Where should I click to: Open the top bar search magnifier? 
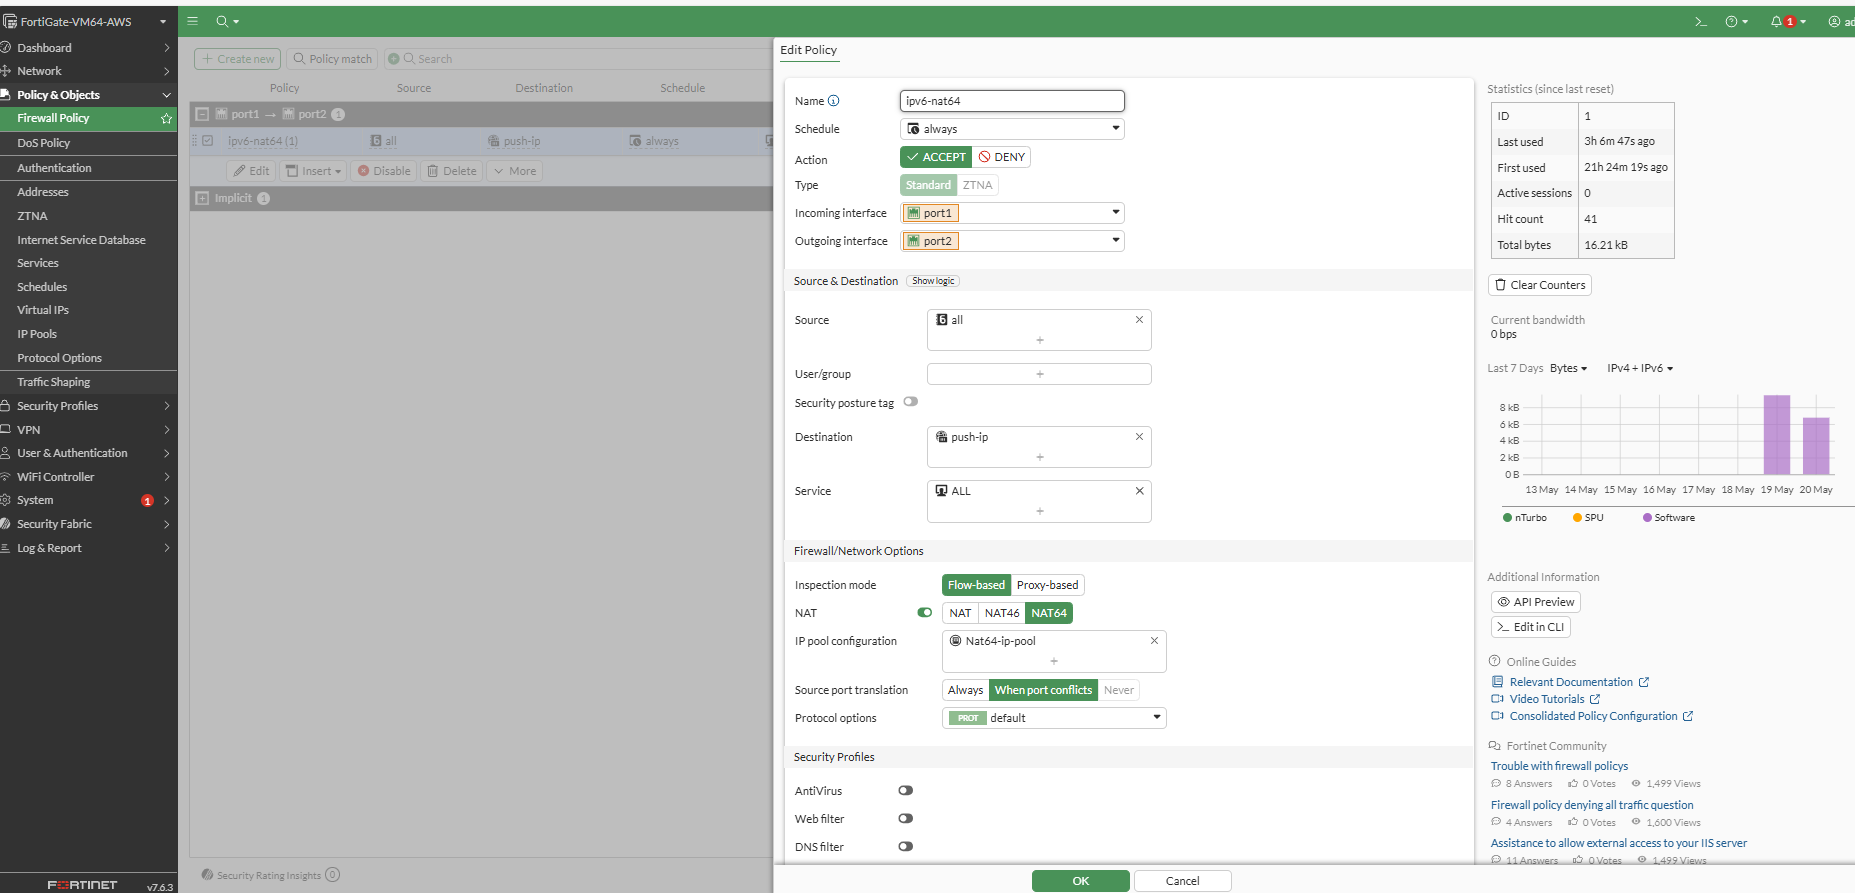tap(222, 21)
